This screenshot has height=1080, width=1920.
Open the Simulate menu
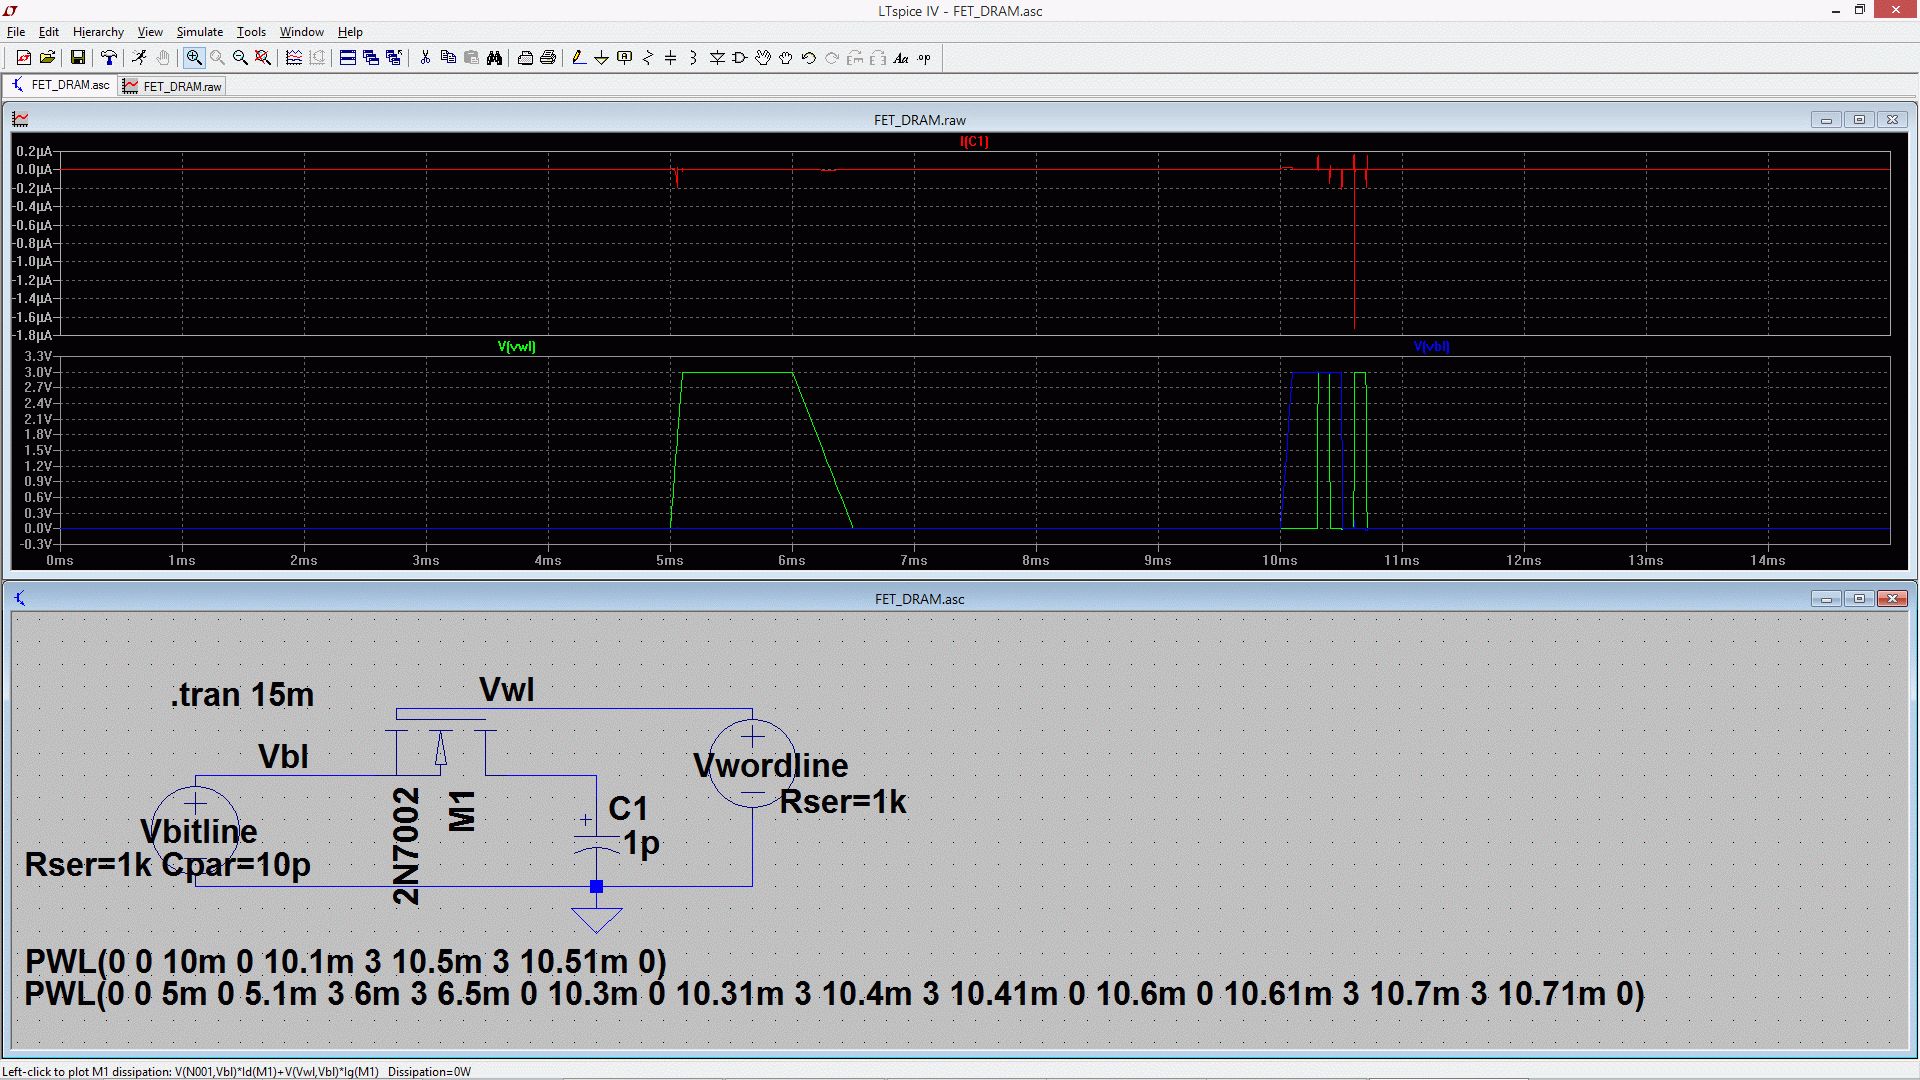pos(199,32)
